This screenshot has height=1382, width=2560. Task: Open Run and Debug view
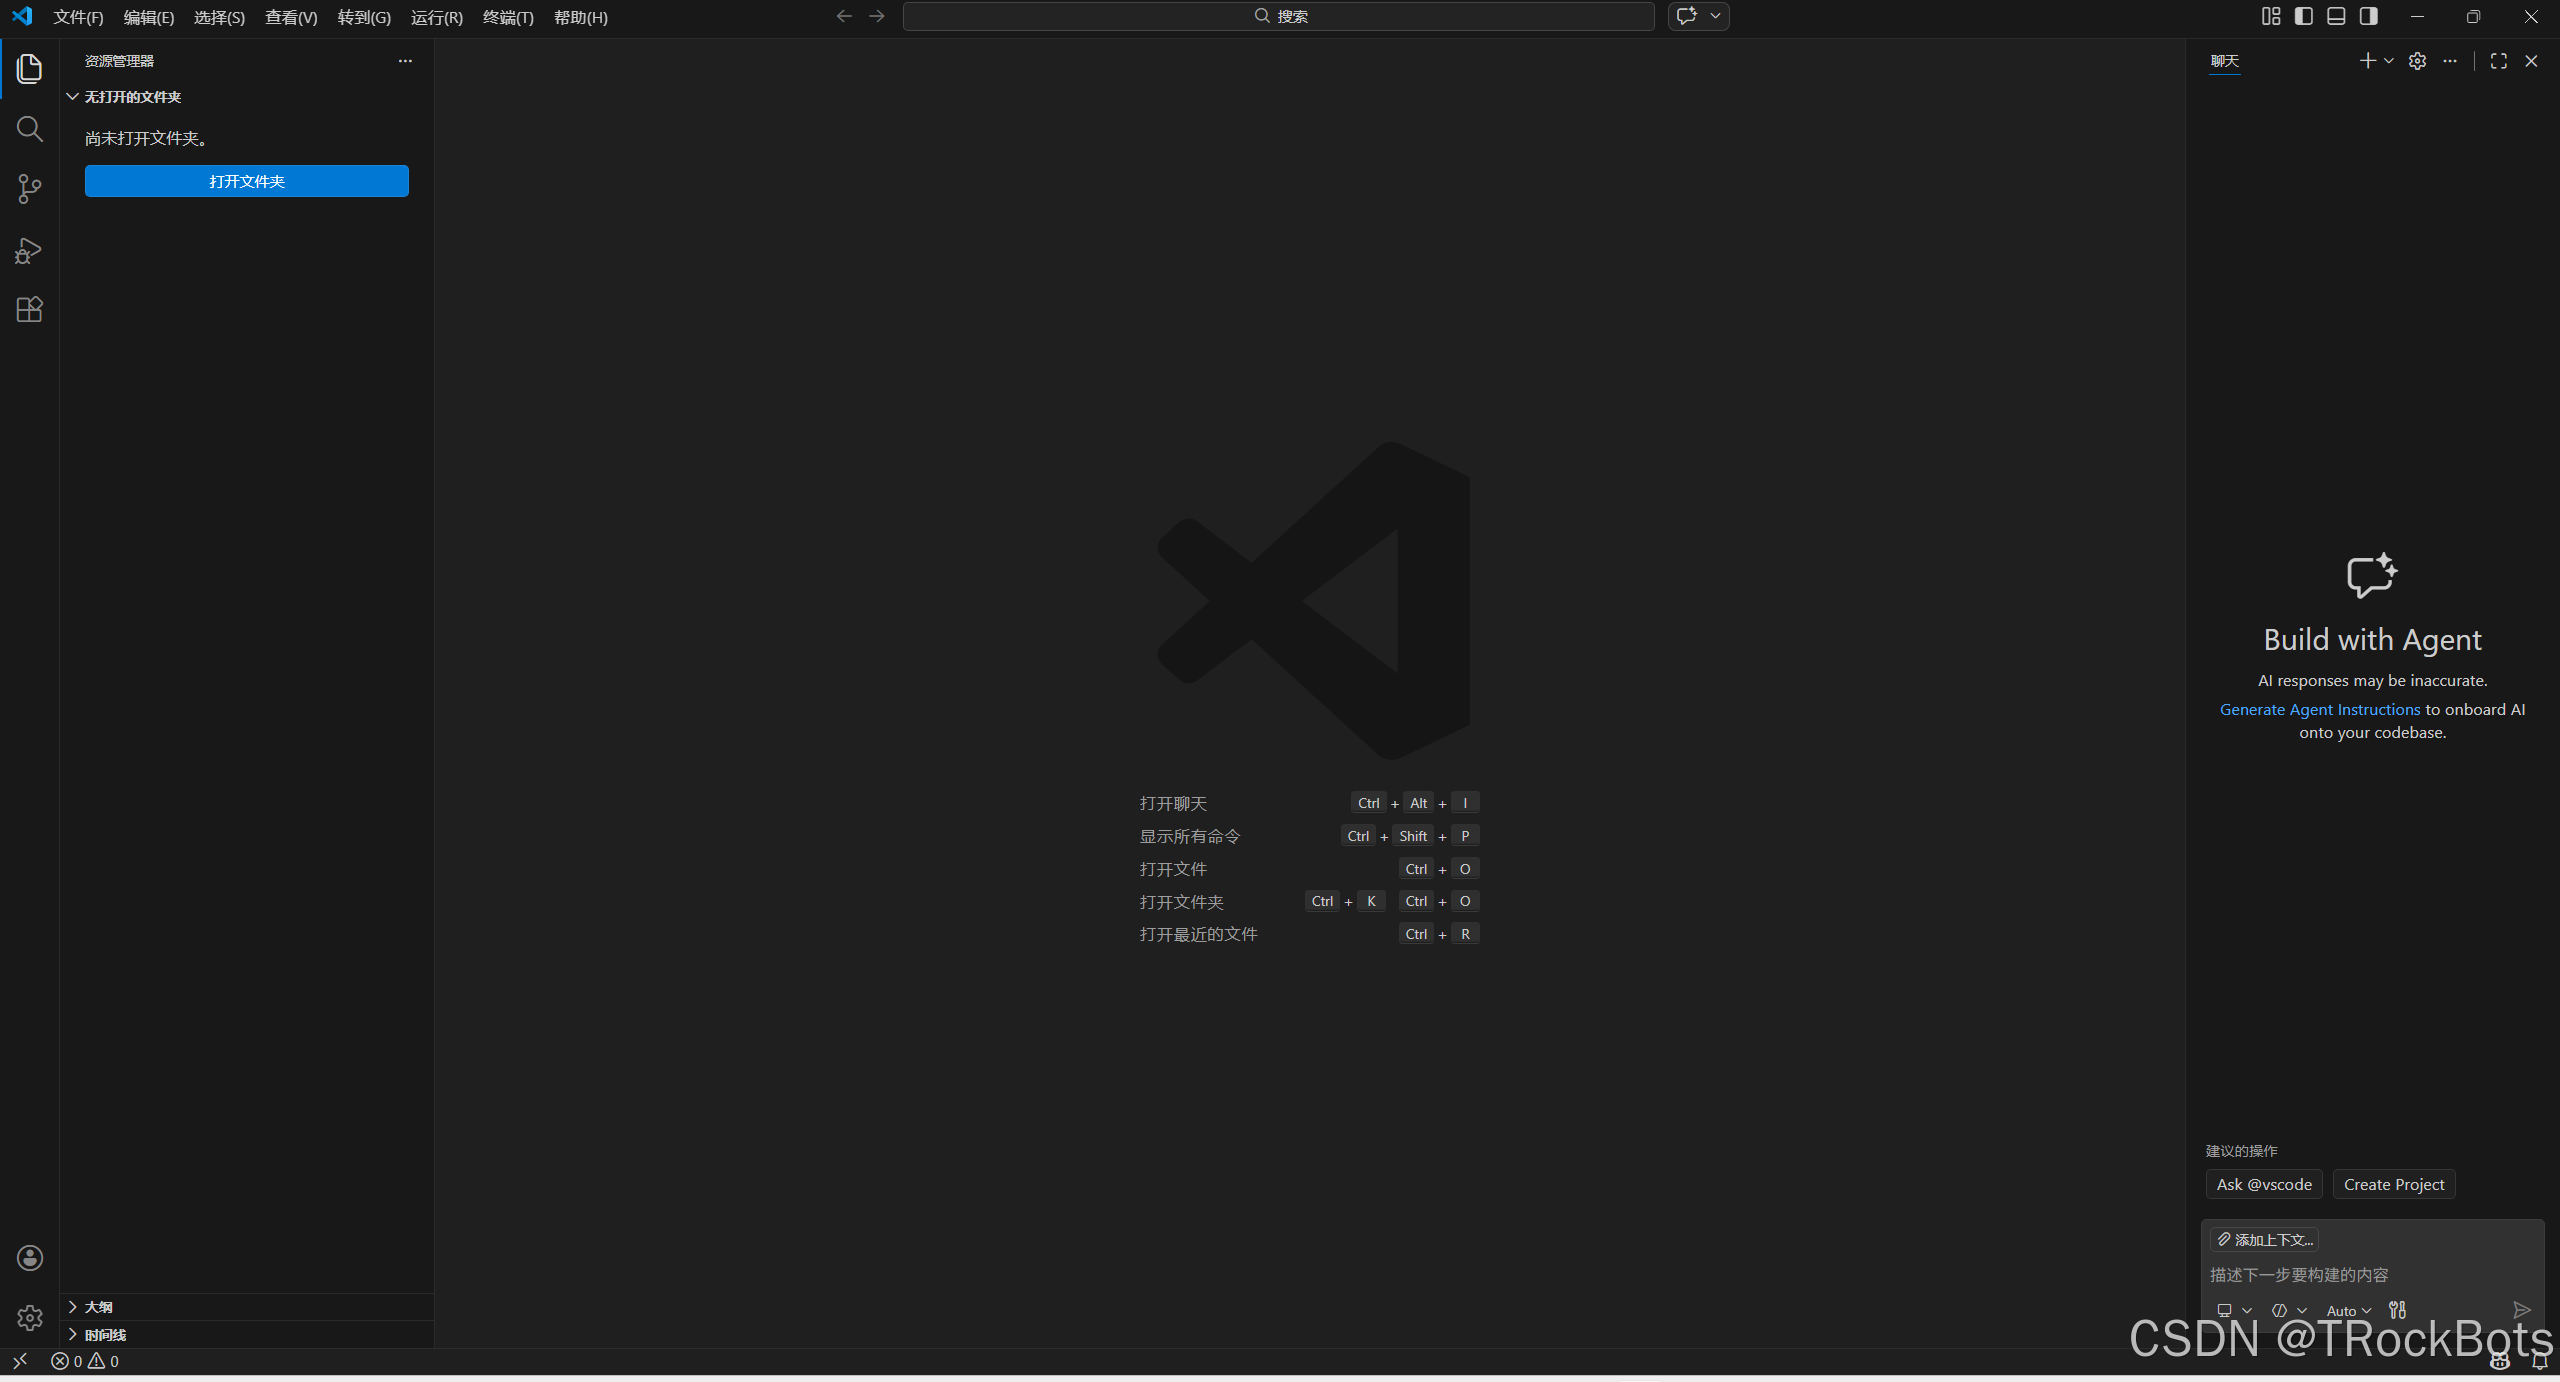29,250
